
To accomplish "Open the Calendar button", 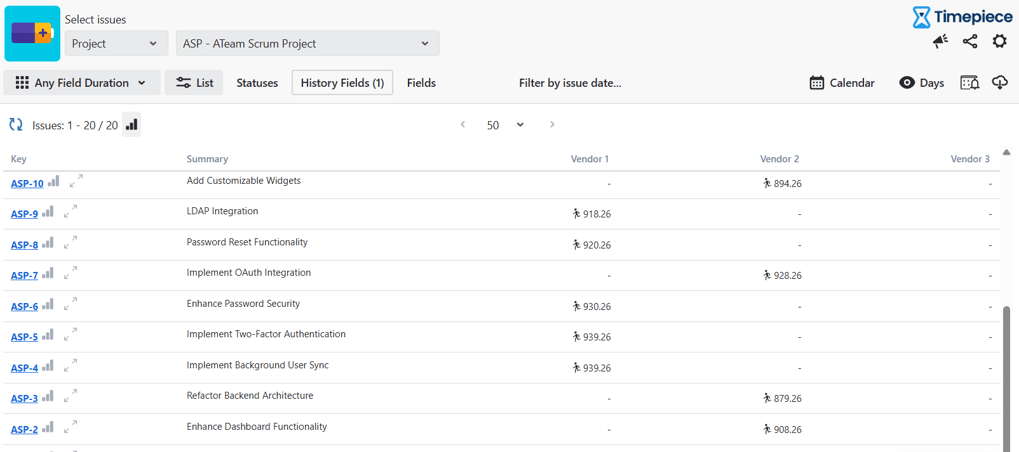I will tap(842, 83).
